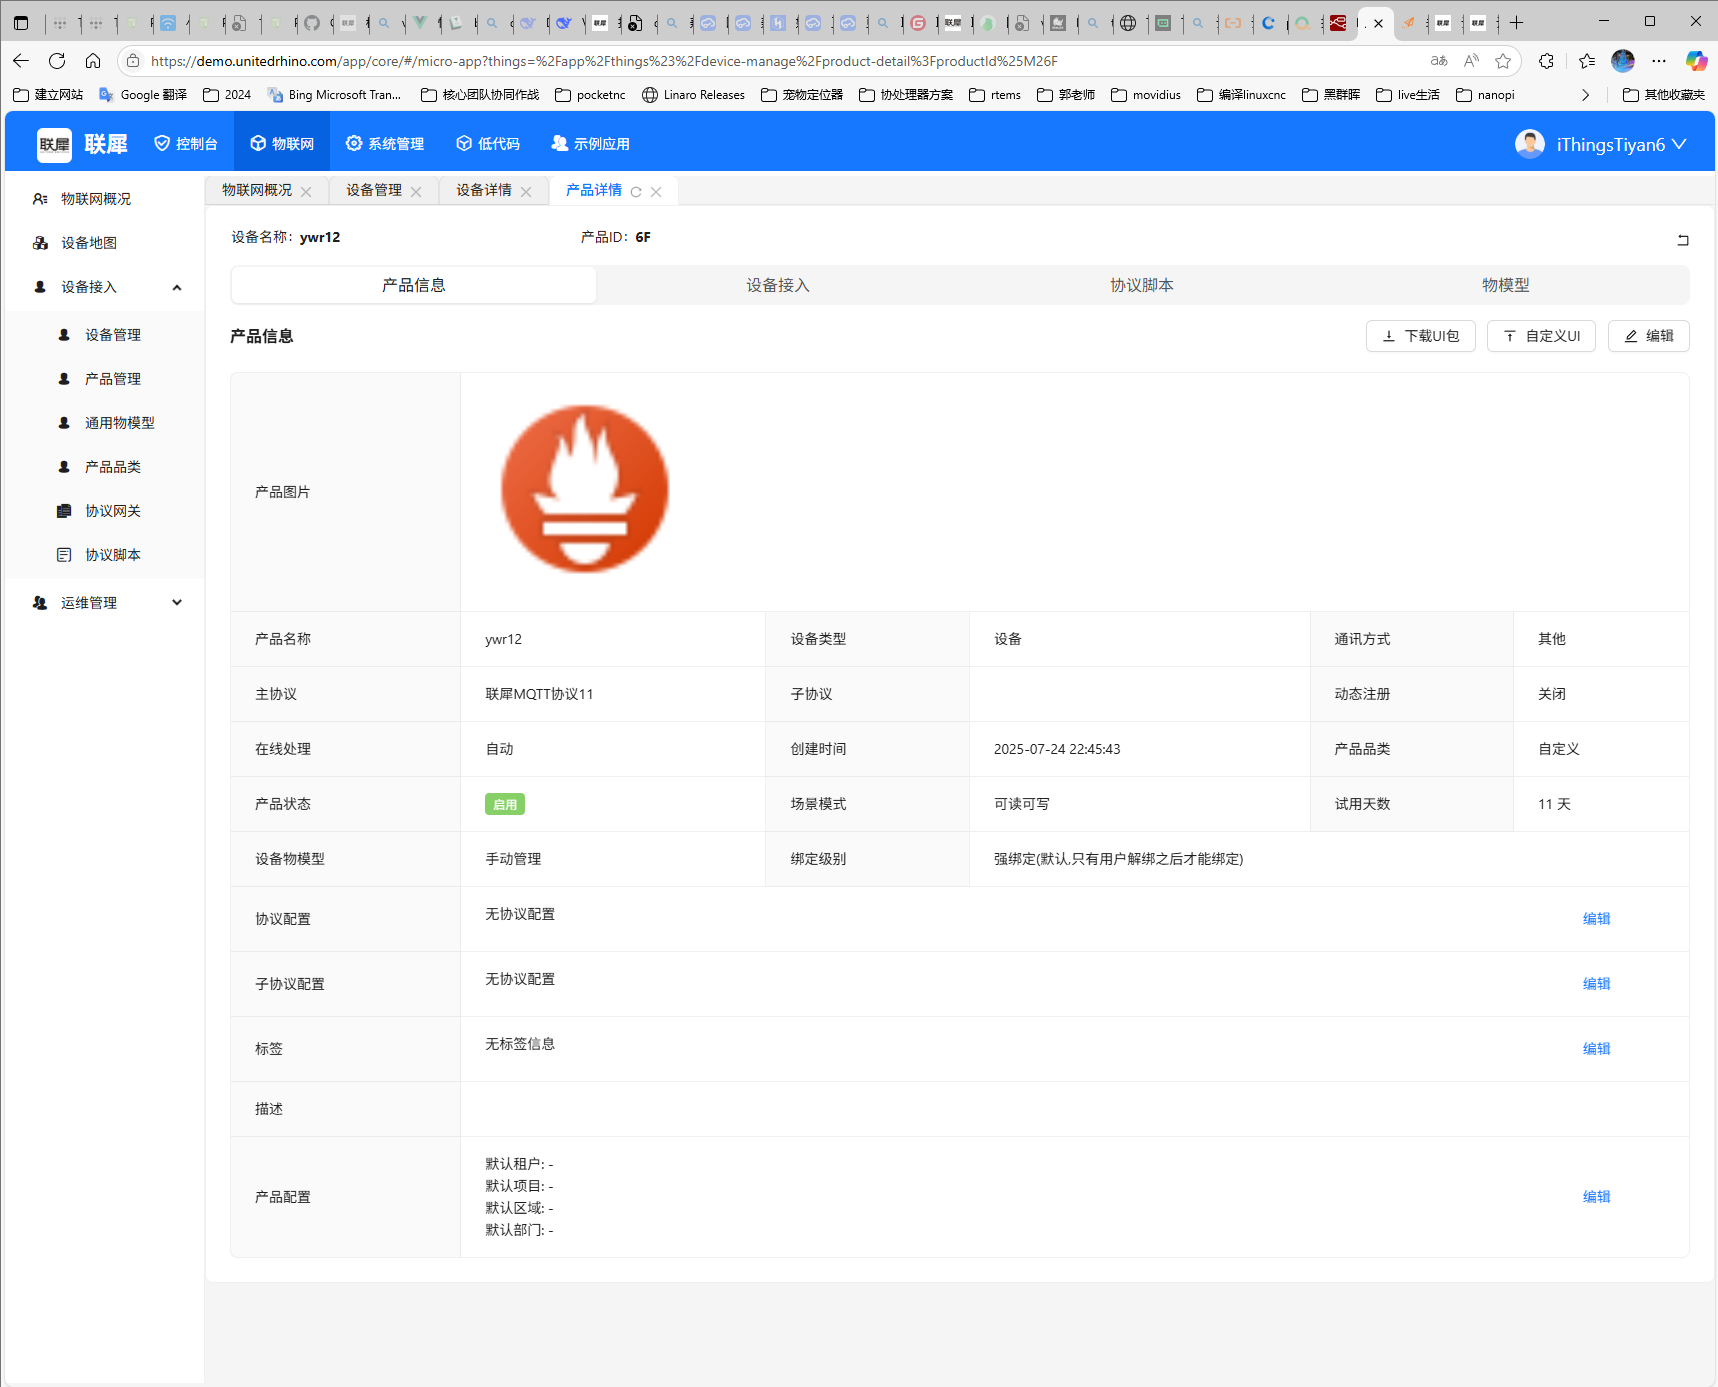Expand the 运维管理 sidebar group
This screenshot has width=1718, height=1387.
[x=177, y=603]
